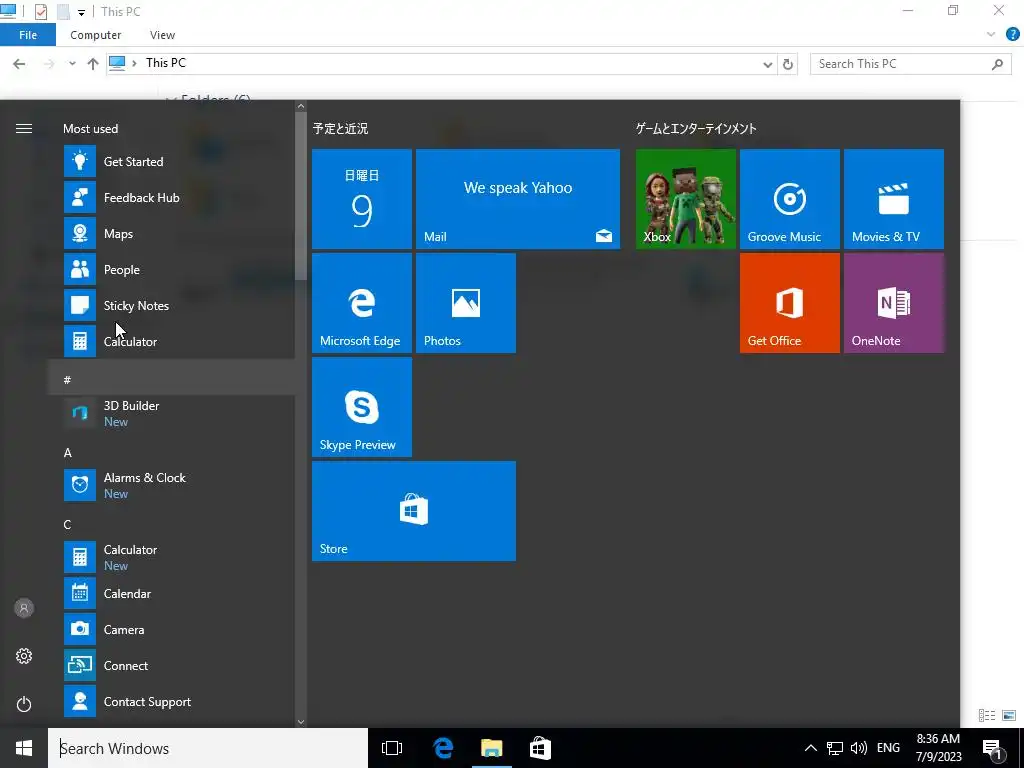Viewport: 1024px width, 768px height.
Task: Open the Store tile
Action: pyautogui.click(x=414, y=511)
